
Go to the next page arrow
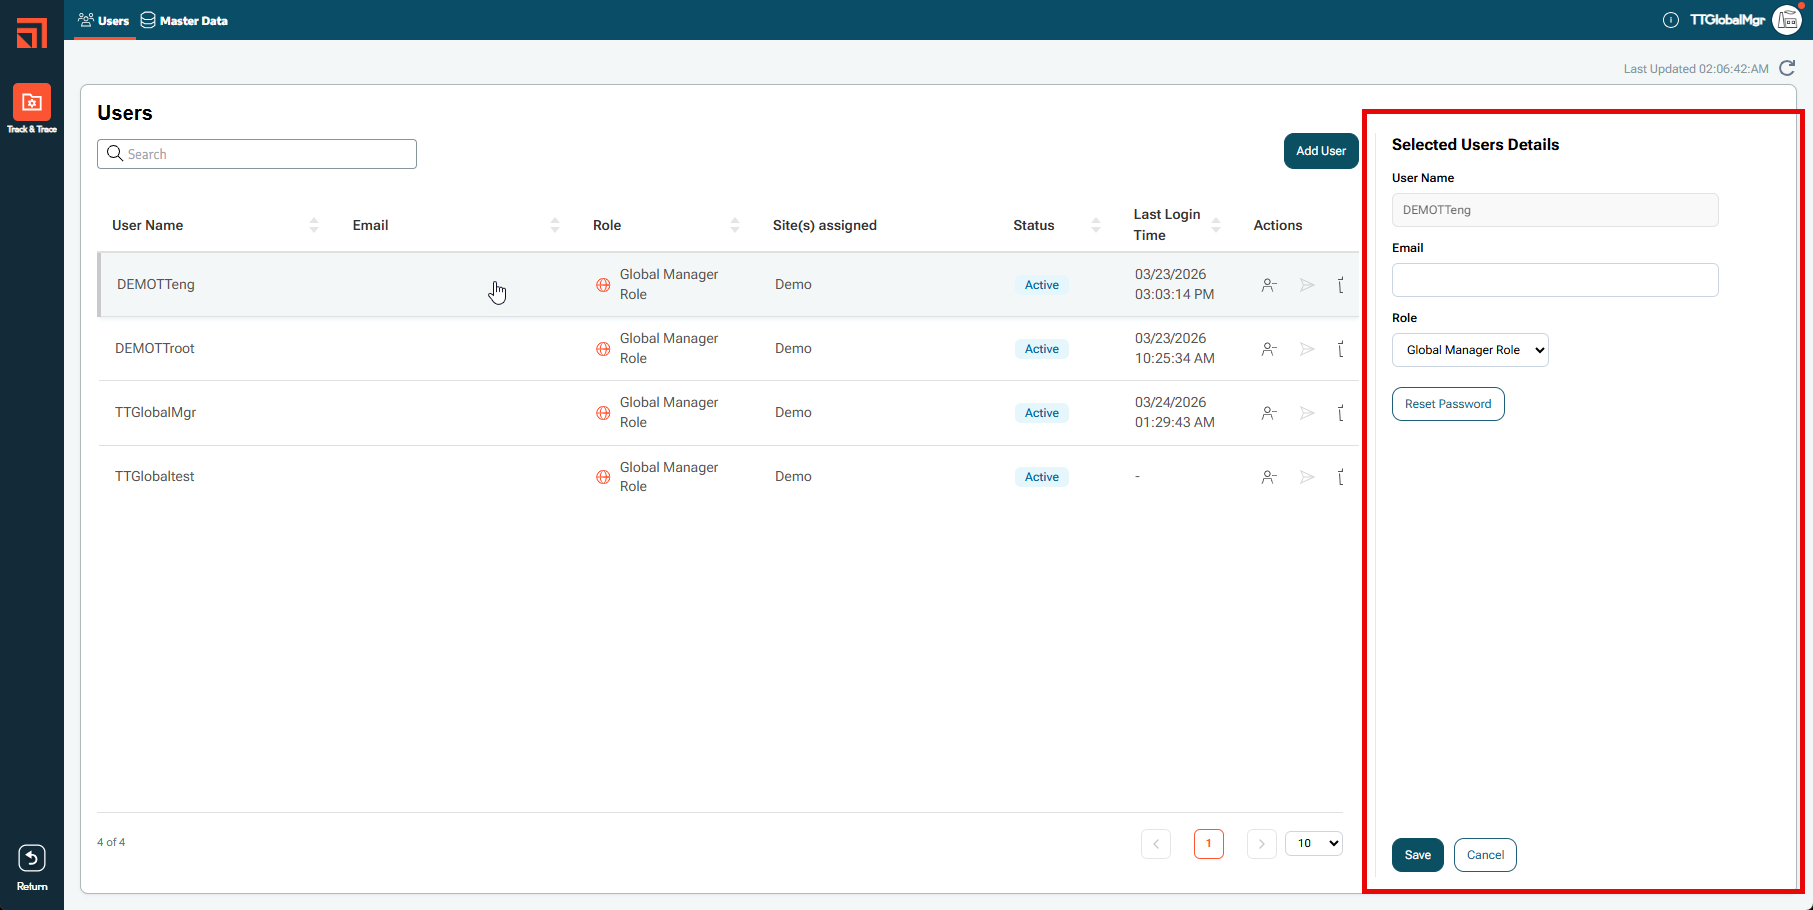1262,844
